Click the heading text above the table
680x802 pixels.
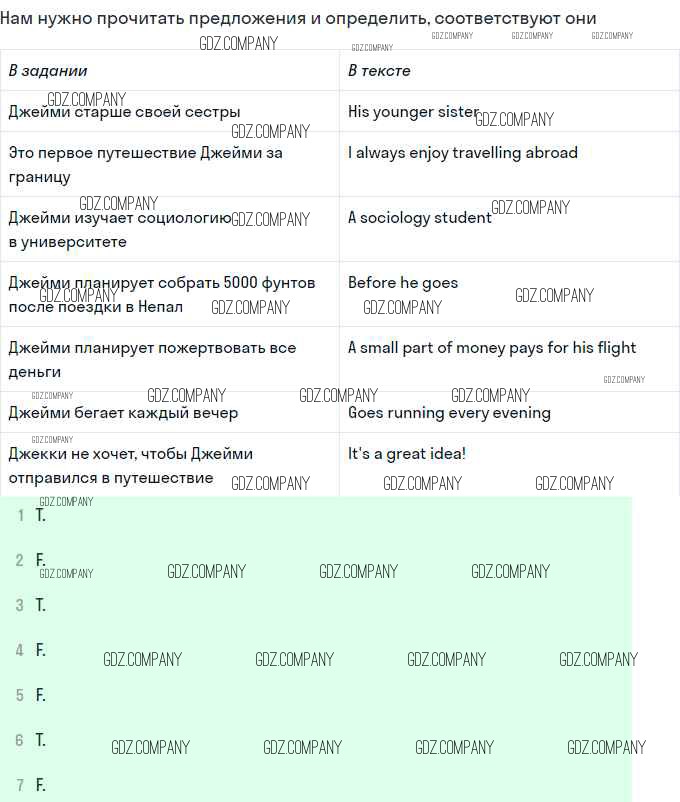(298, 18)
